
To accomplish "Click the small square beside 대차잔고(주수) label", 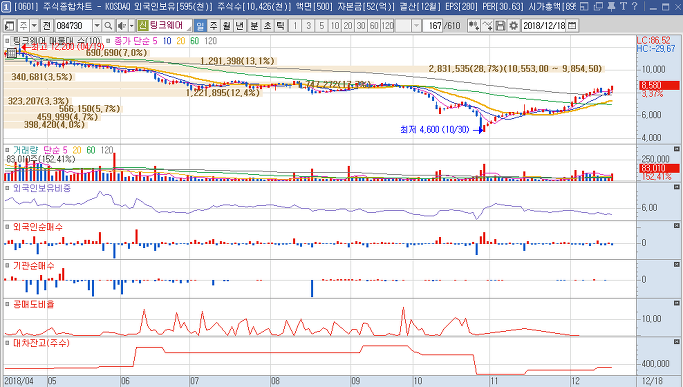I will (x=7, y=343).
